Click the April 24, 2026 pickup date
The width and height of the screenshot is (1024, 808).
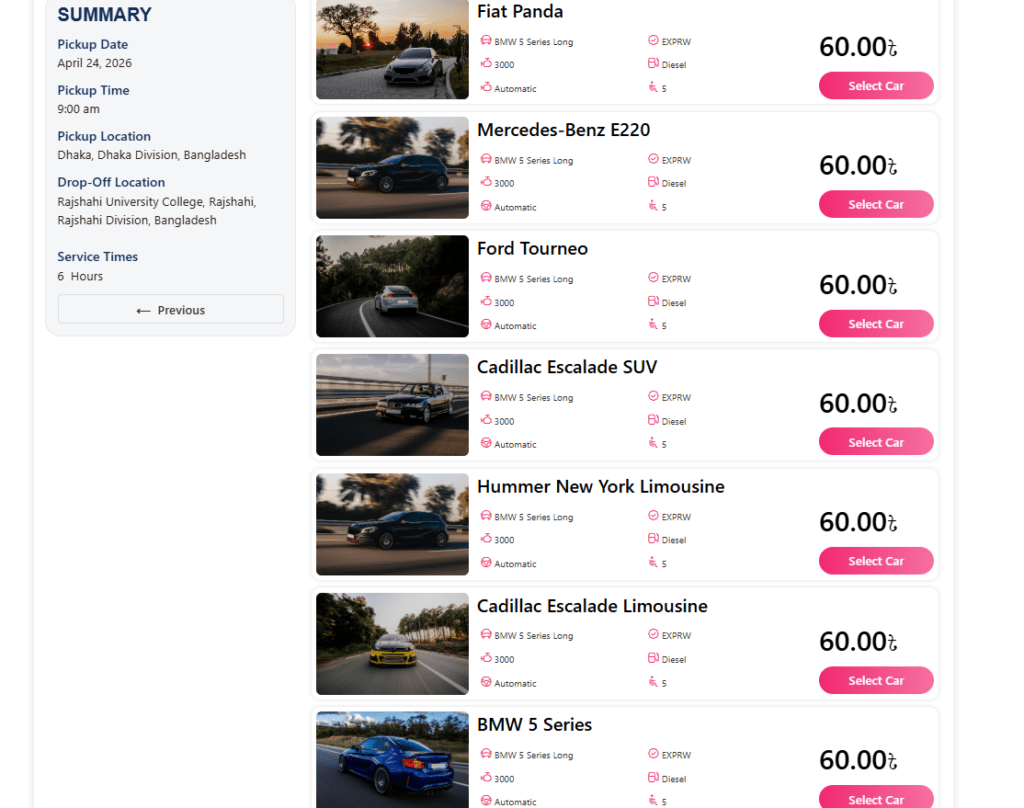click(95, 63)
